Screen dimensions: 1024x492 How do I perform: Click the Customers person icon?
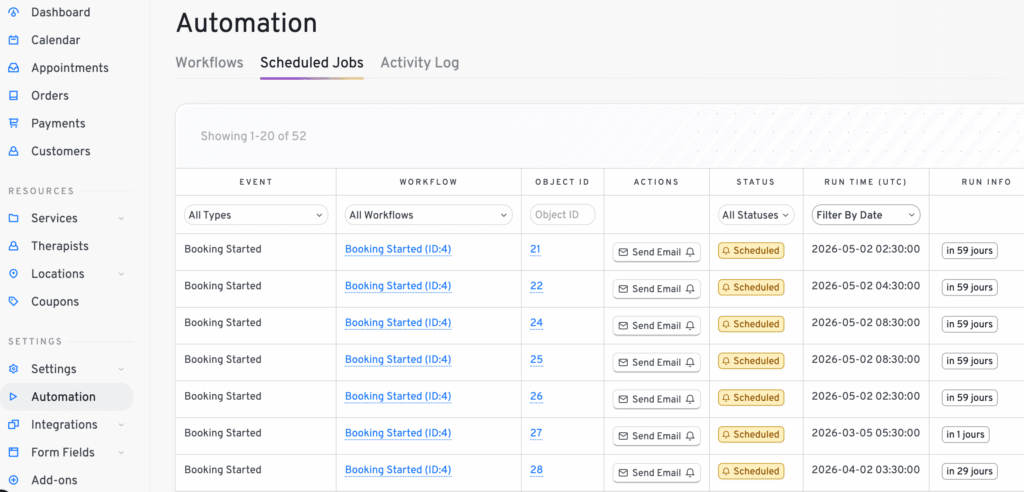click(13, 152)
